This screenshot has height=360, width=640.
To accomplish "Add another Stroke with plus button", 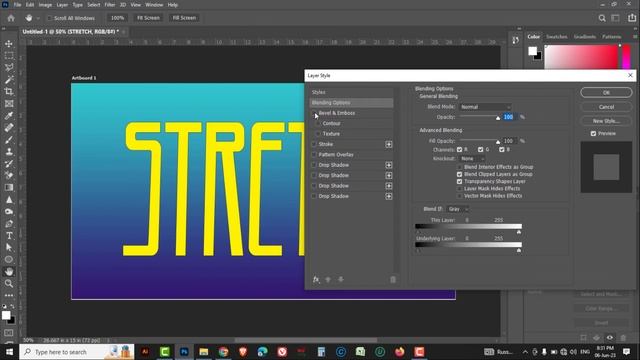I will coord(389,144).
